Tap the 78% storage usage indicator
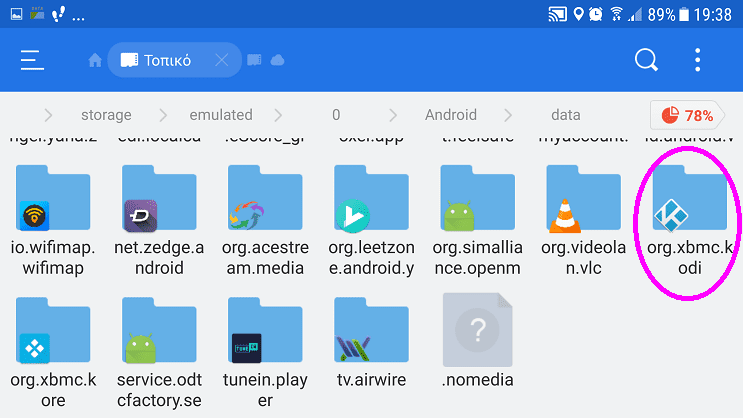Screen dimensions: 743x418 [x=689, y=115]
